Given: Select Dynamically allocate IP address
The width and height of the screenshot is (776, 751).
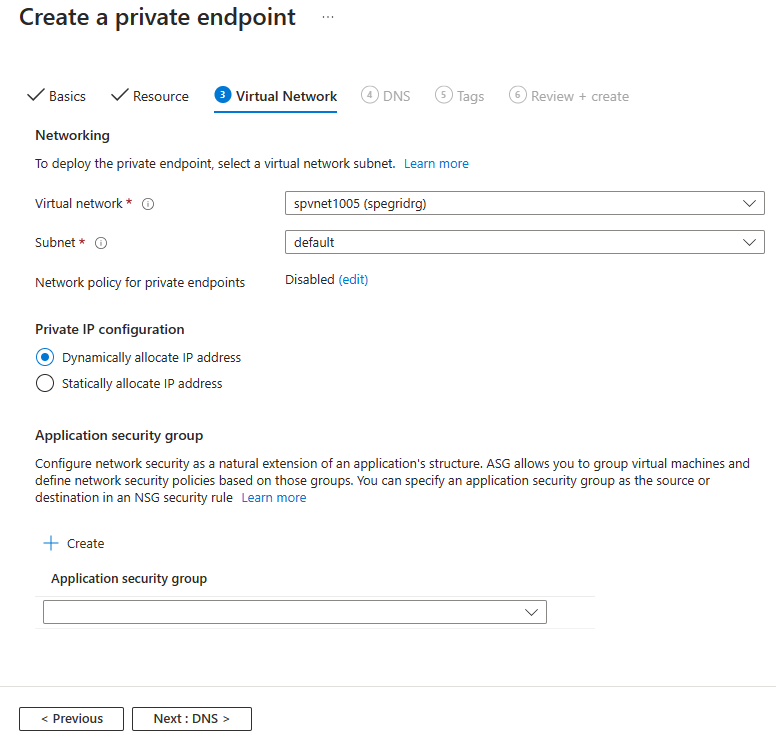Looking at the screenshot, I should (x=44, y=357).
